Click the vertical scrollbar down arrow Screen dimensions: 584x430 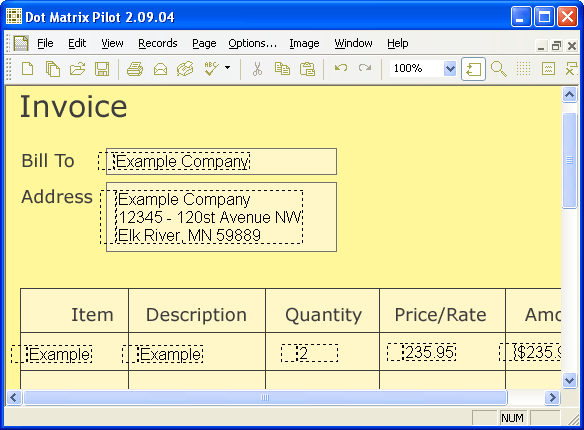[x=569, y=380]
